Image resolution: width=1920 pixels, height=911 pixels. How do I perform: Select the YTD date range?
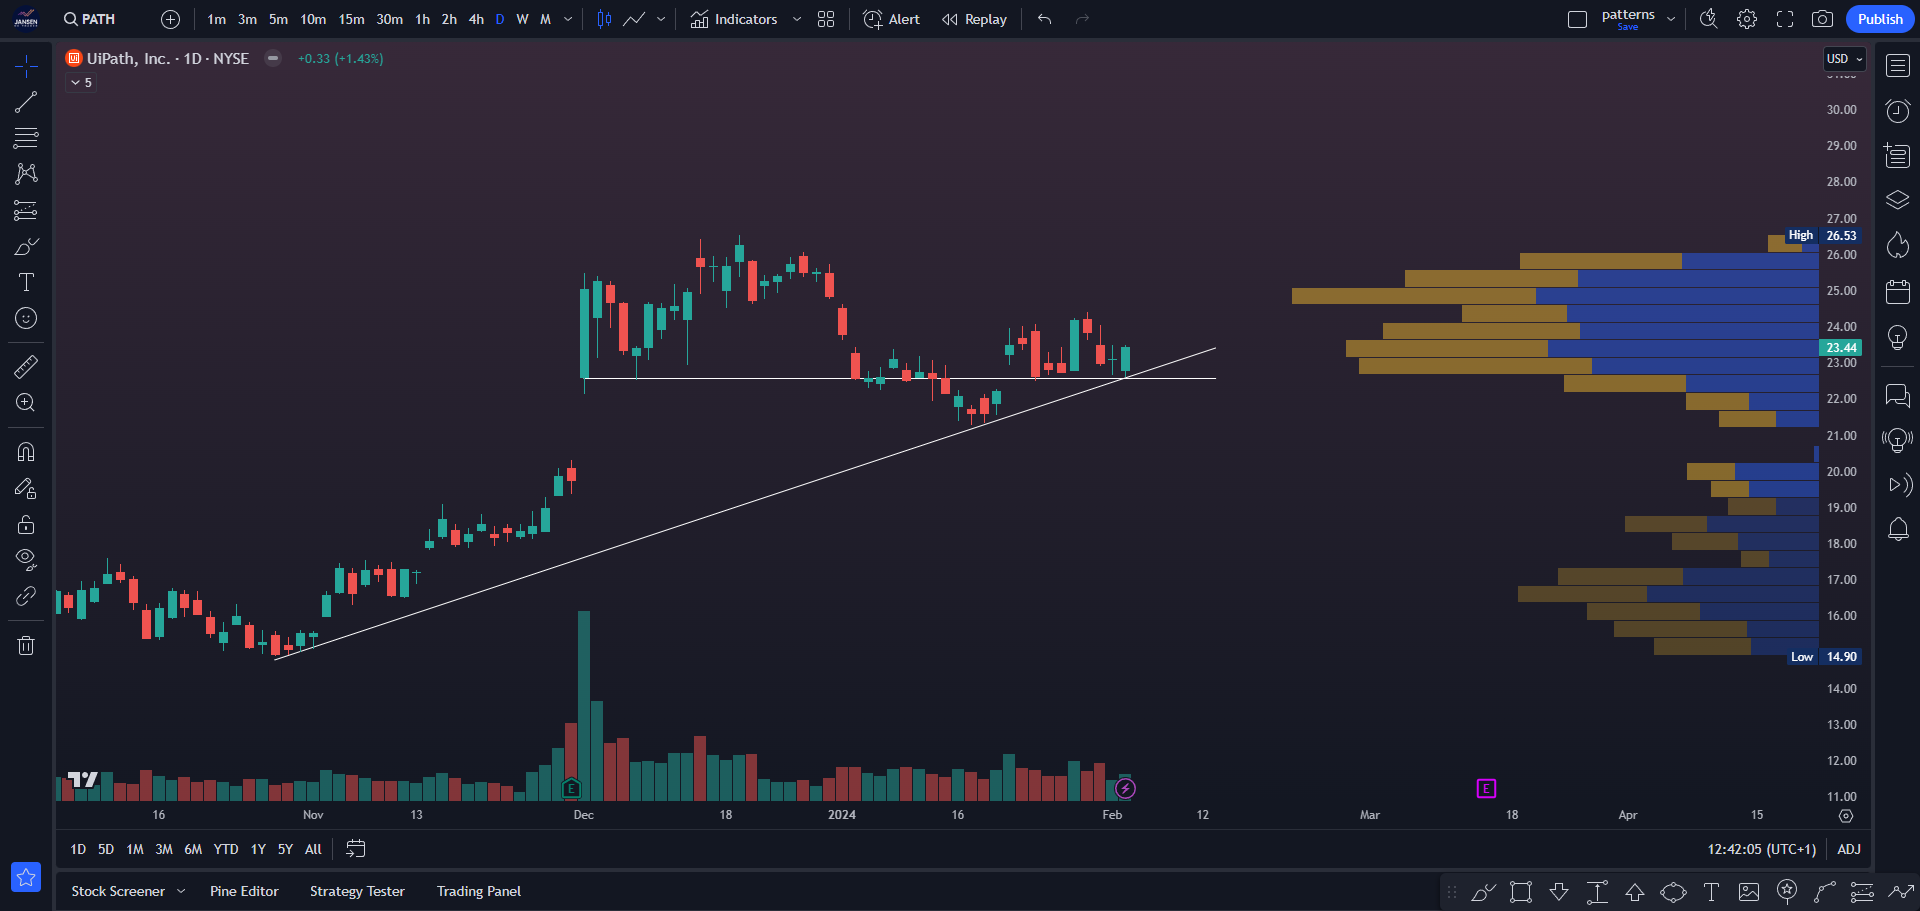[x=226, y=849]
